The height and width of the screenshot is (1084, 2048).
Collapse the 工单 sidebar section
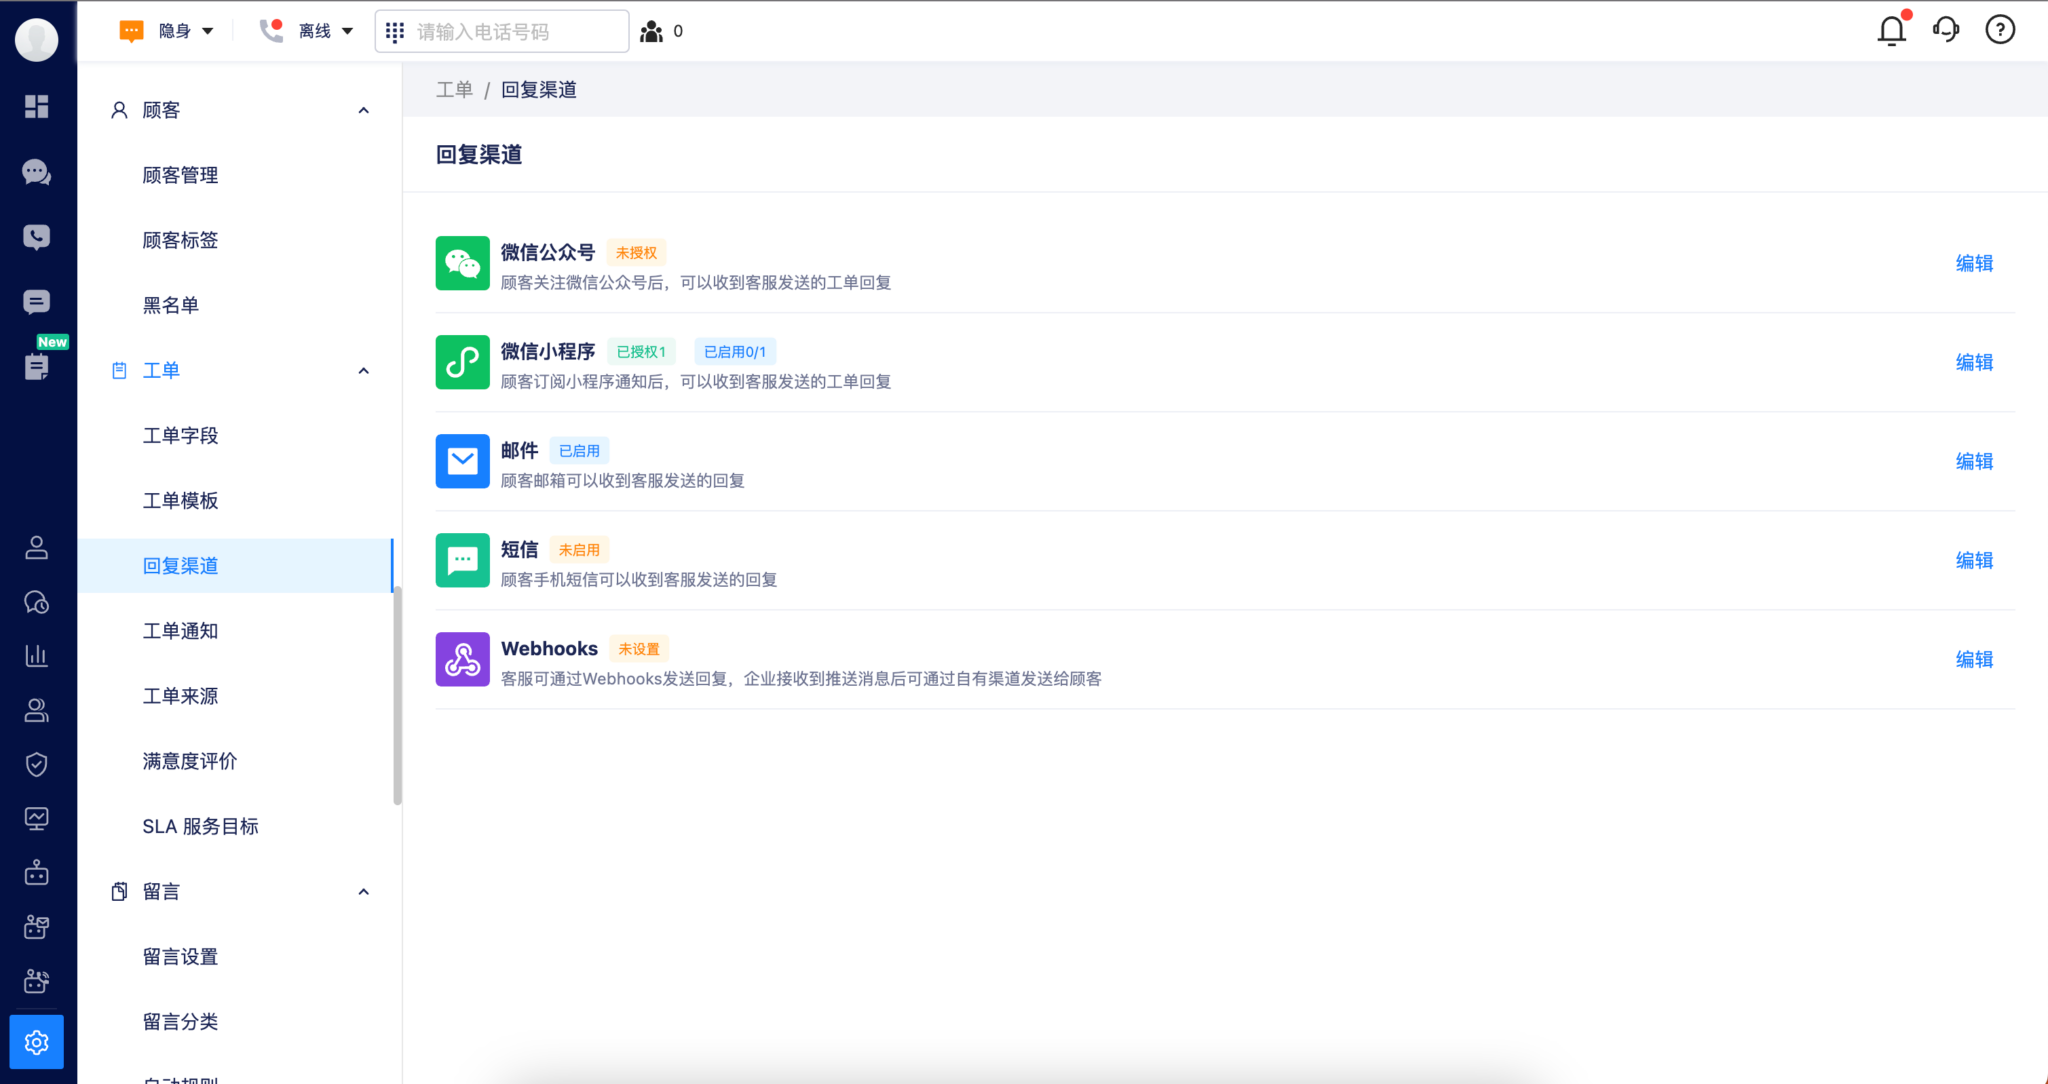(x=363, y=370)
